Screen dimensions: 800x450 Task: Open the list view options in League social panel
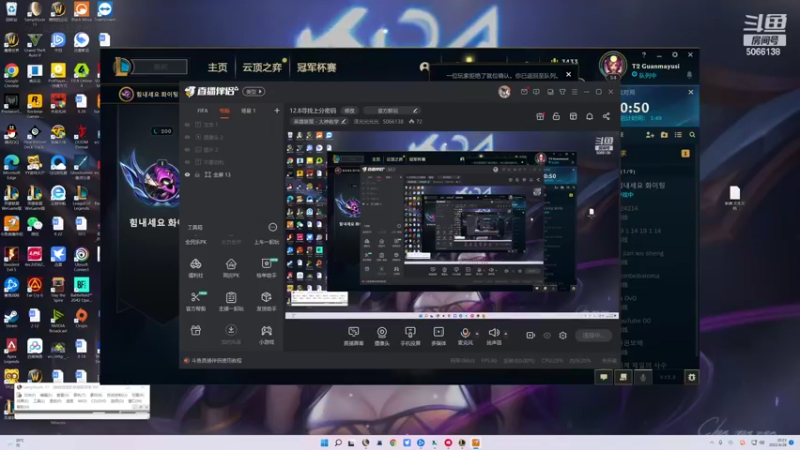point(678,135)
